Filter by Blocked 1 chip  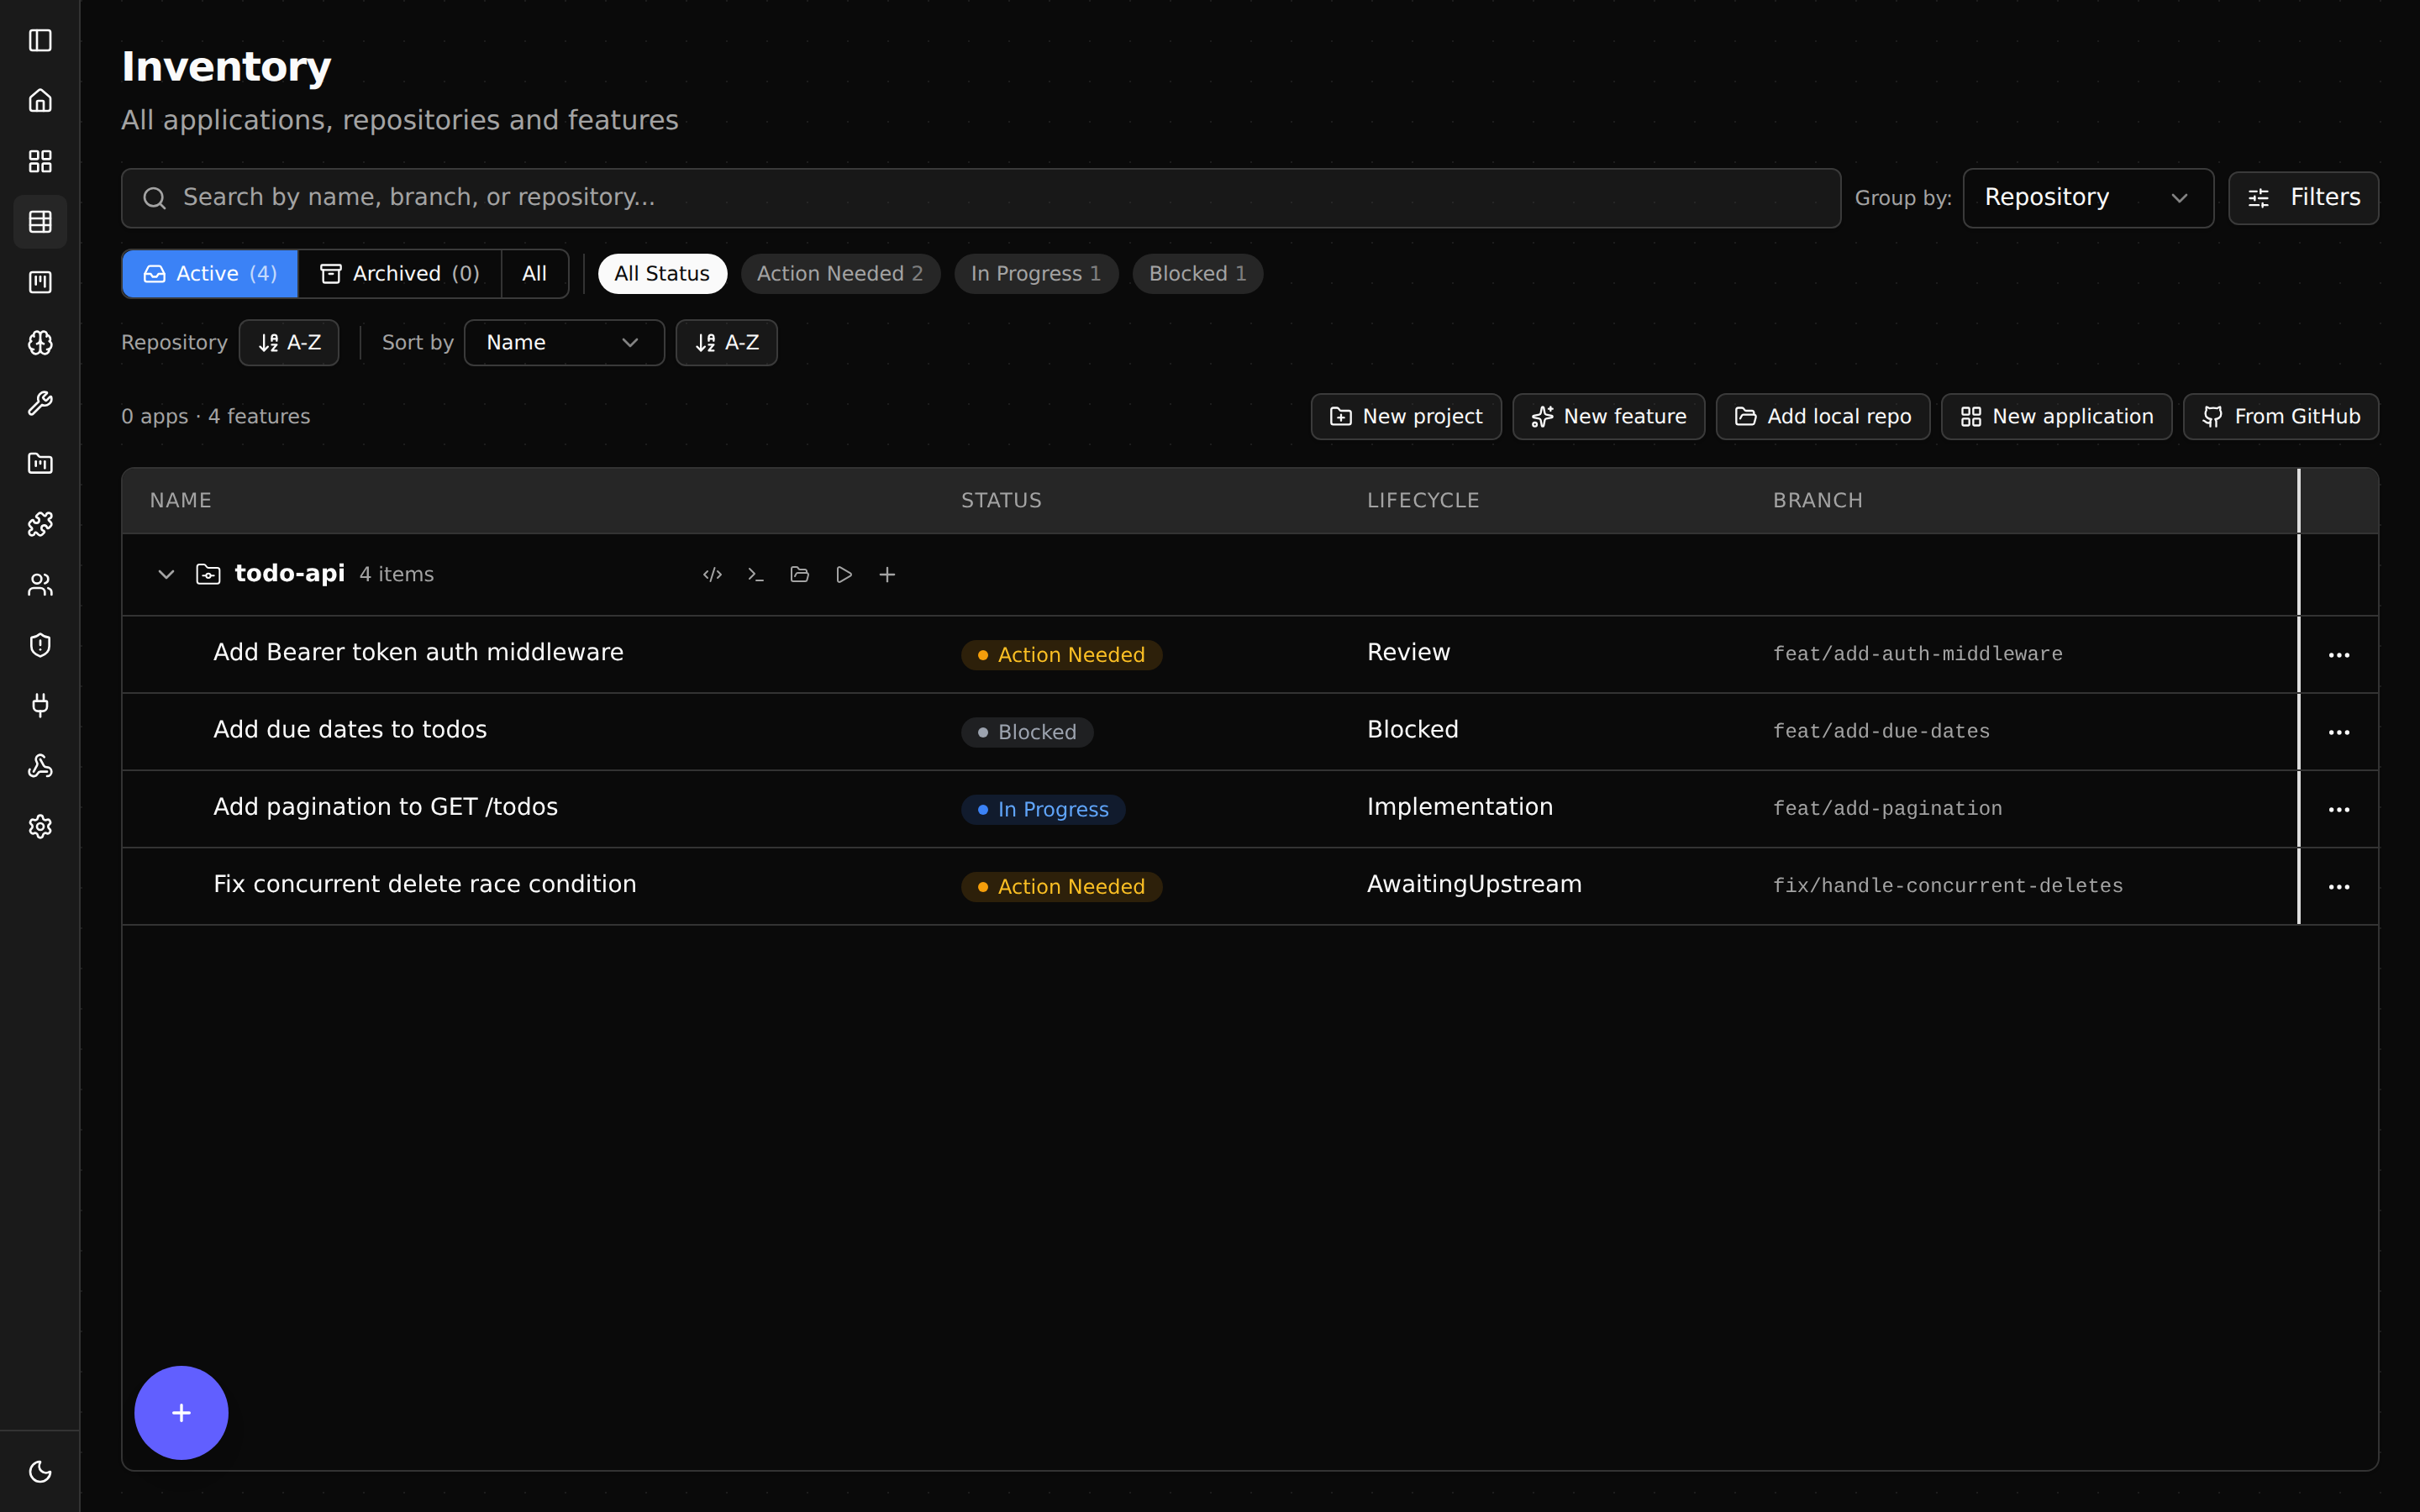coord(1197,274)
